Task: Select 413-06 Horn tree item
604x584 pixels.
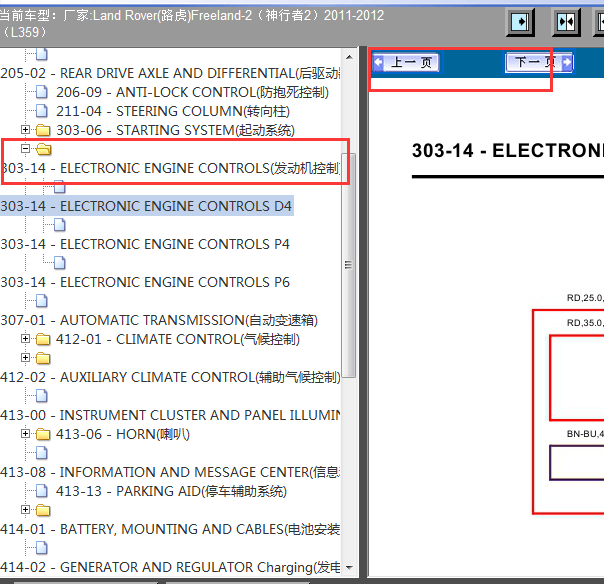Action: point(123,435)
